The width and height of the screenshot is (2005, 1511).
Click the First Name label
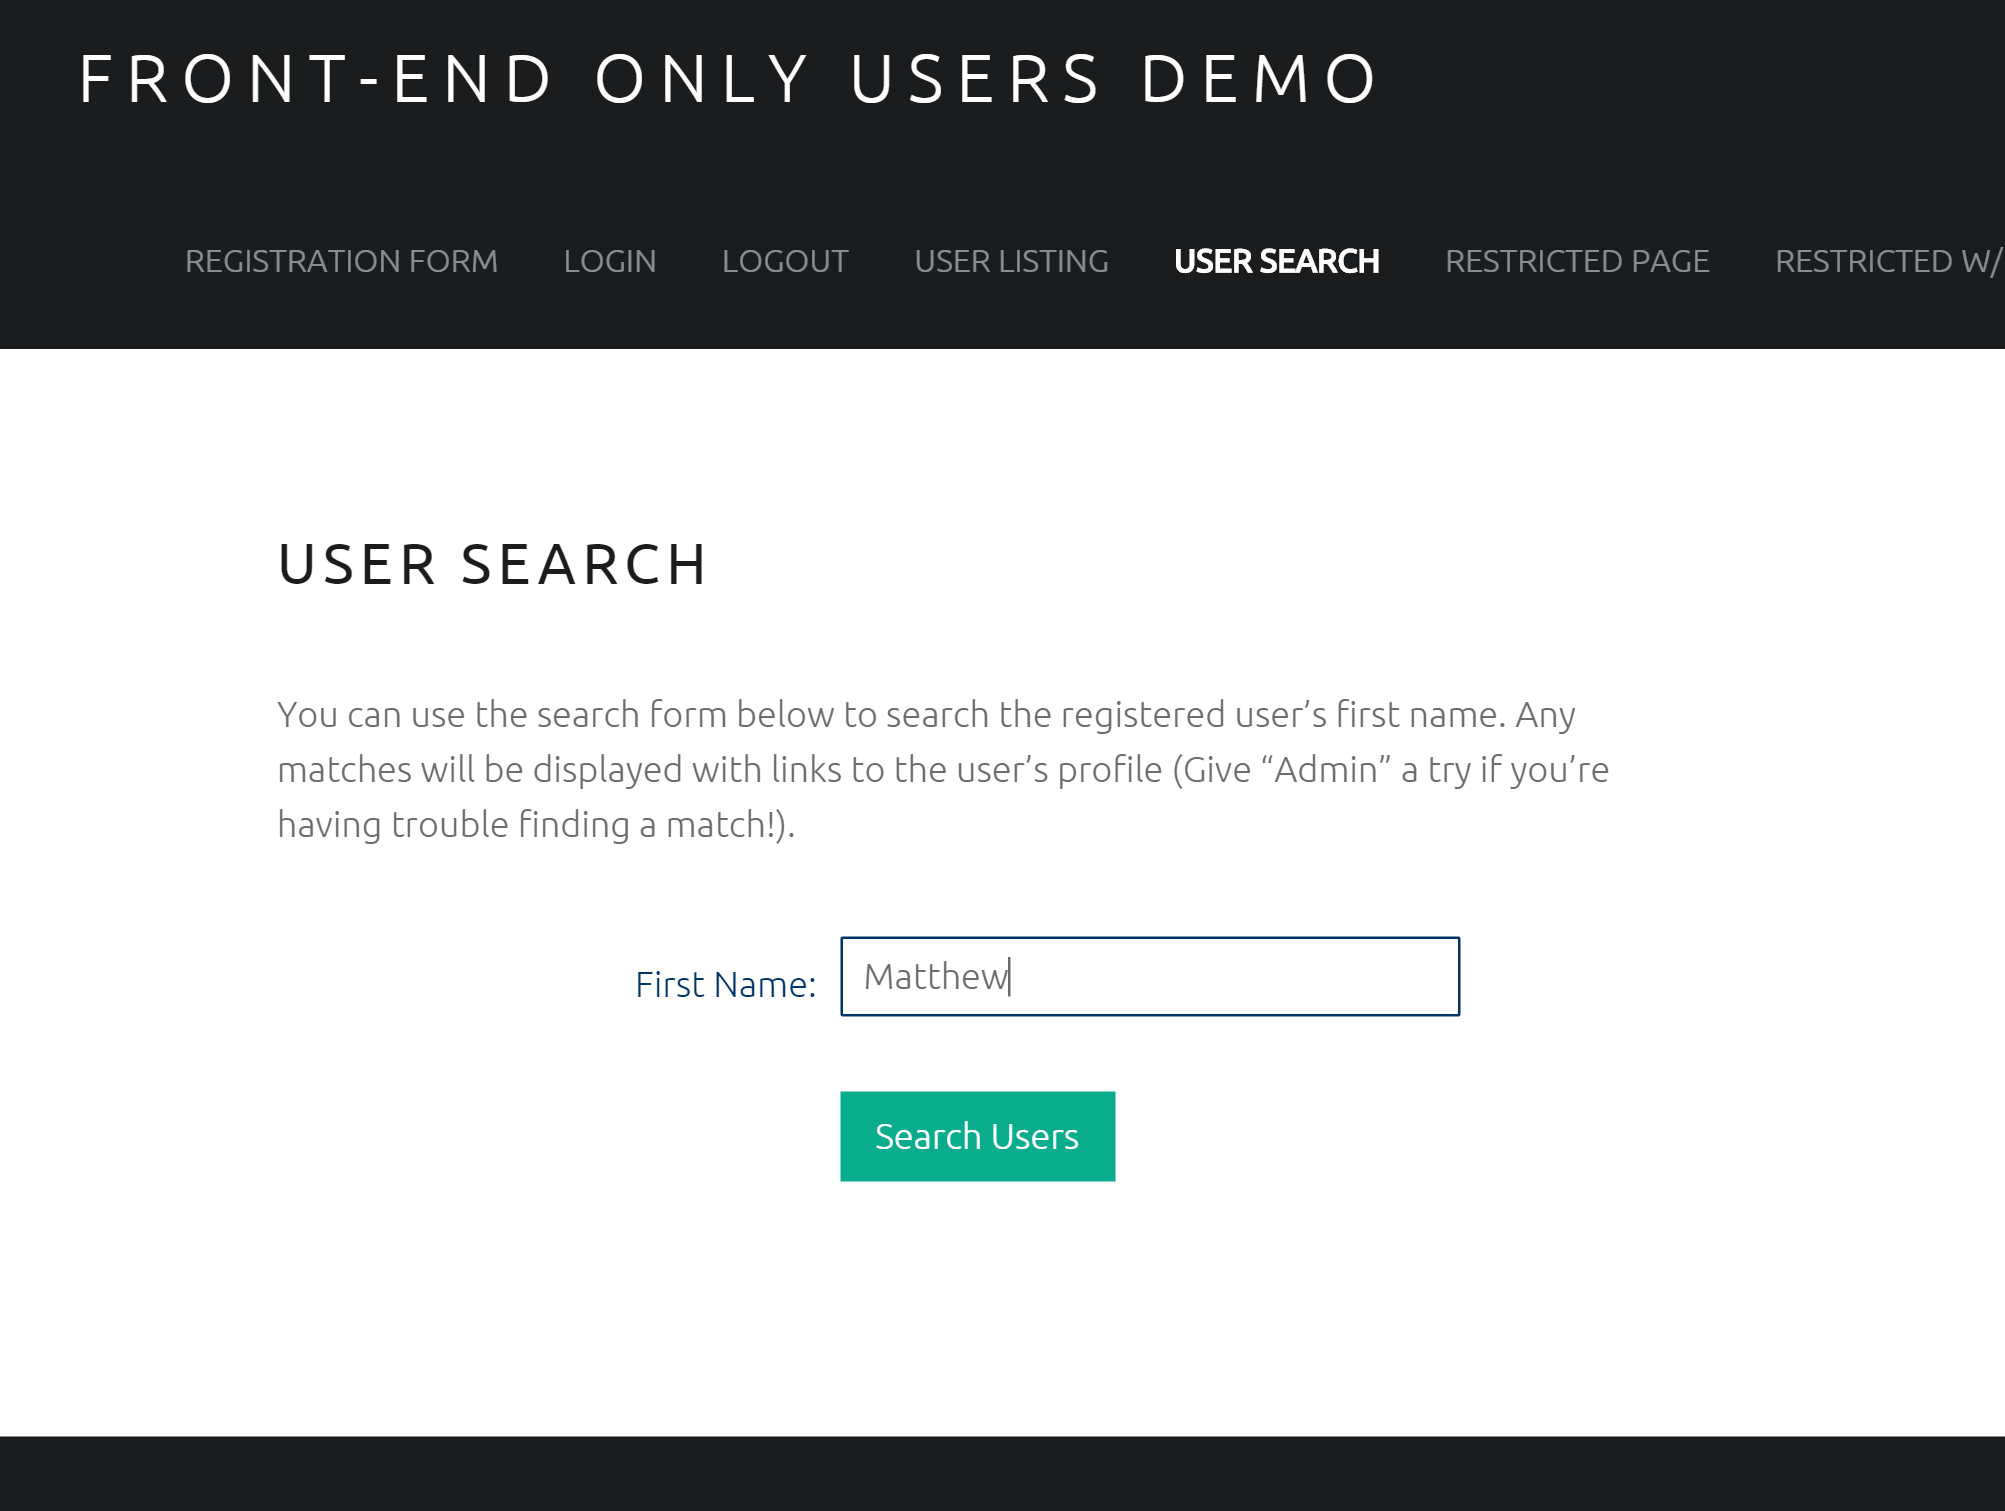[x=725, y=985]
